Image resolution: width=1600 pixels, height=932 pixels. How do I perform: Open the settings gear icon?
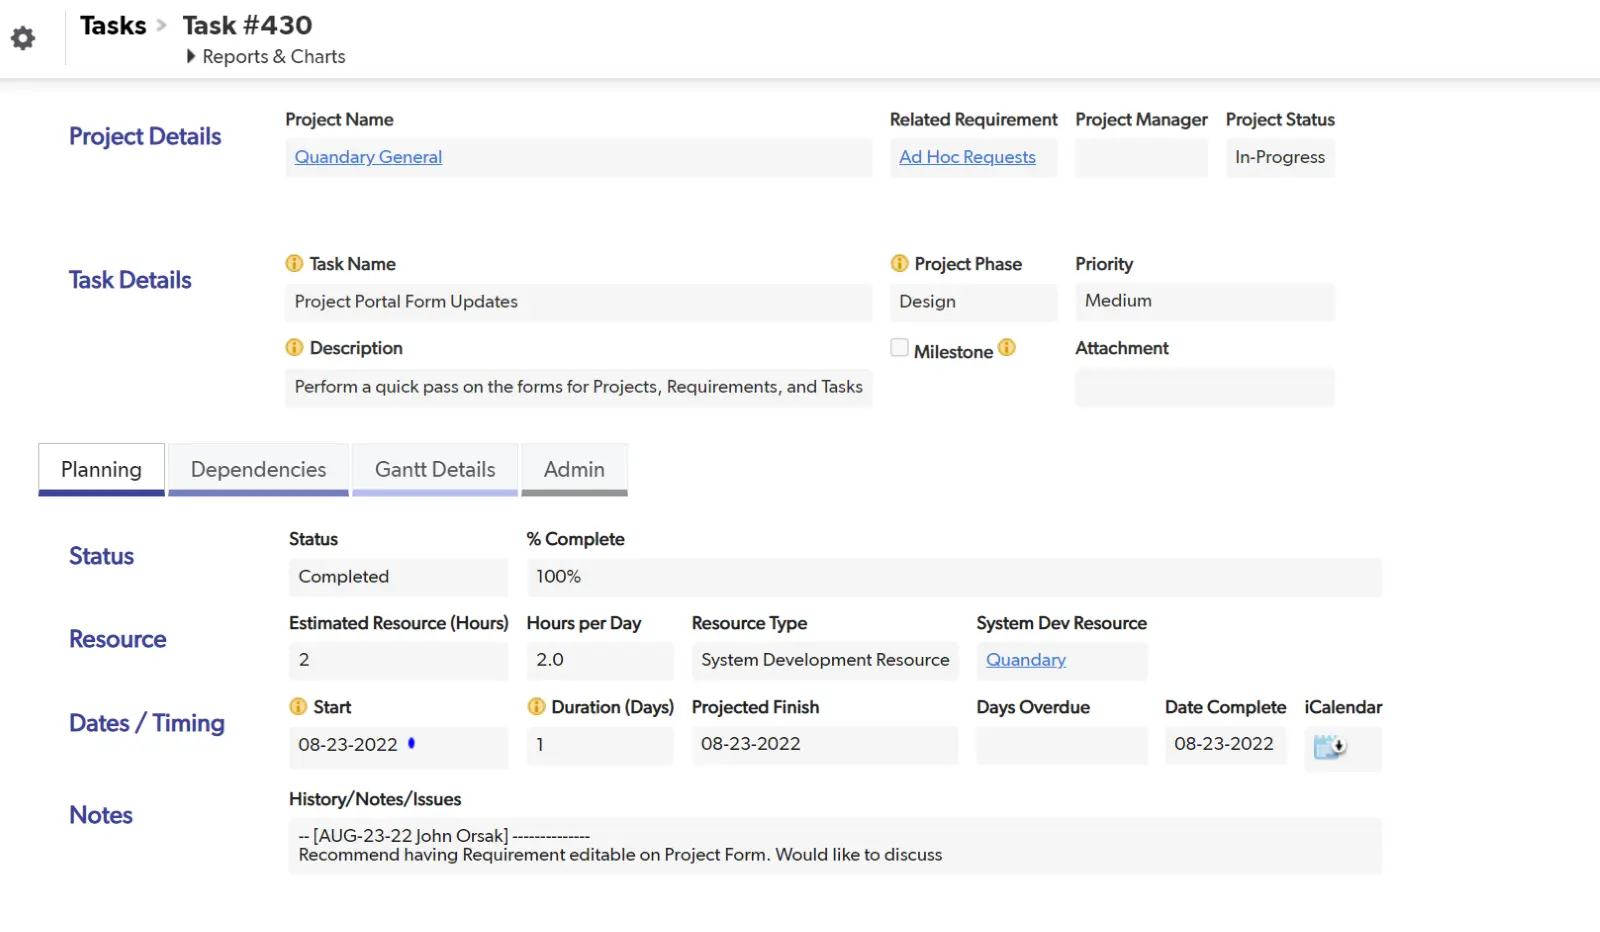(x=23, y=38)
